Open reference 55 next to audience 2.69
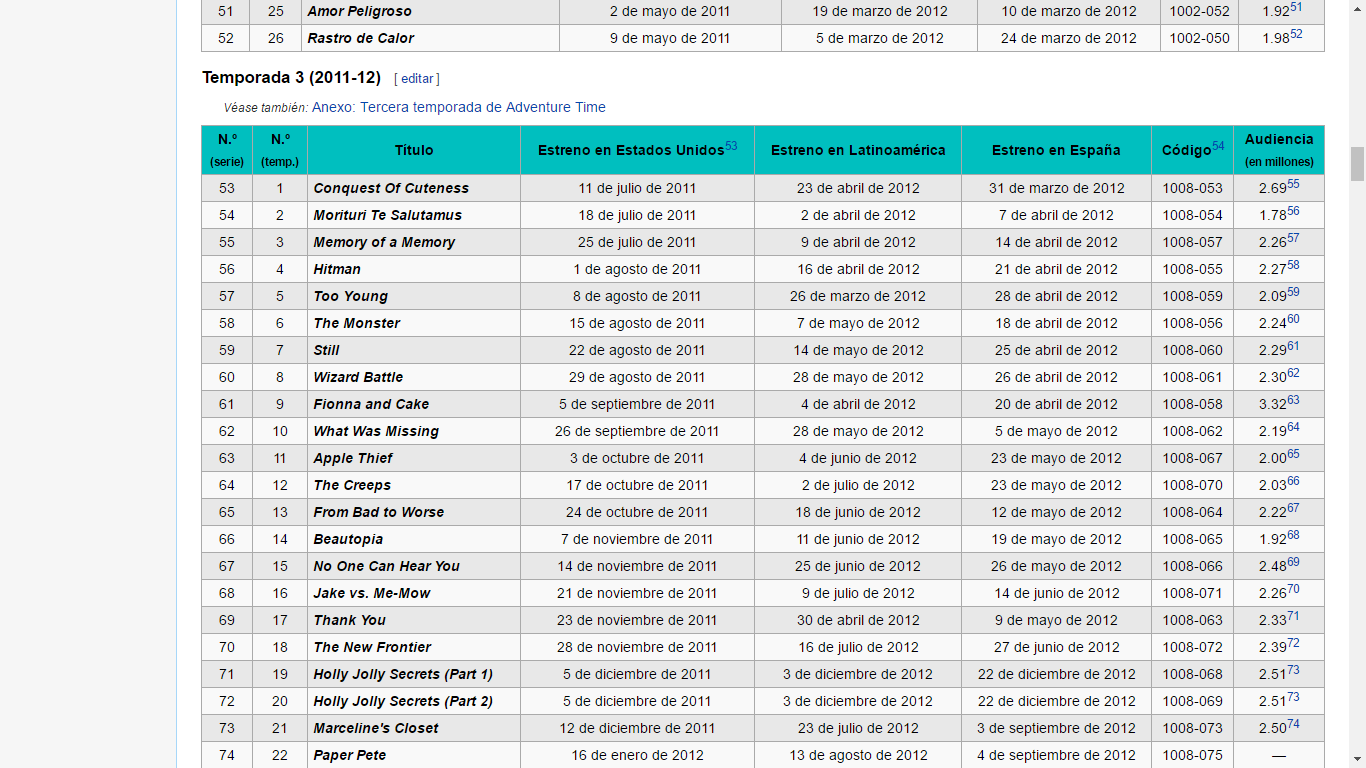This screenshot has height=768, width=1366. click(1293, 184)
